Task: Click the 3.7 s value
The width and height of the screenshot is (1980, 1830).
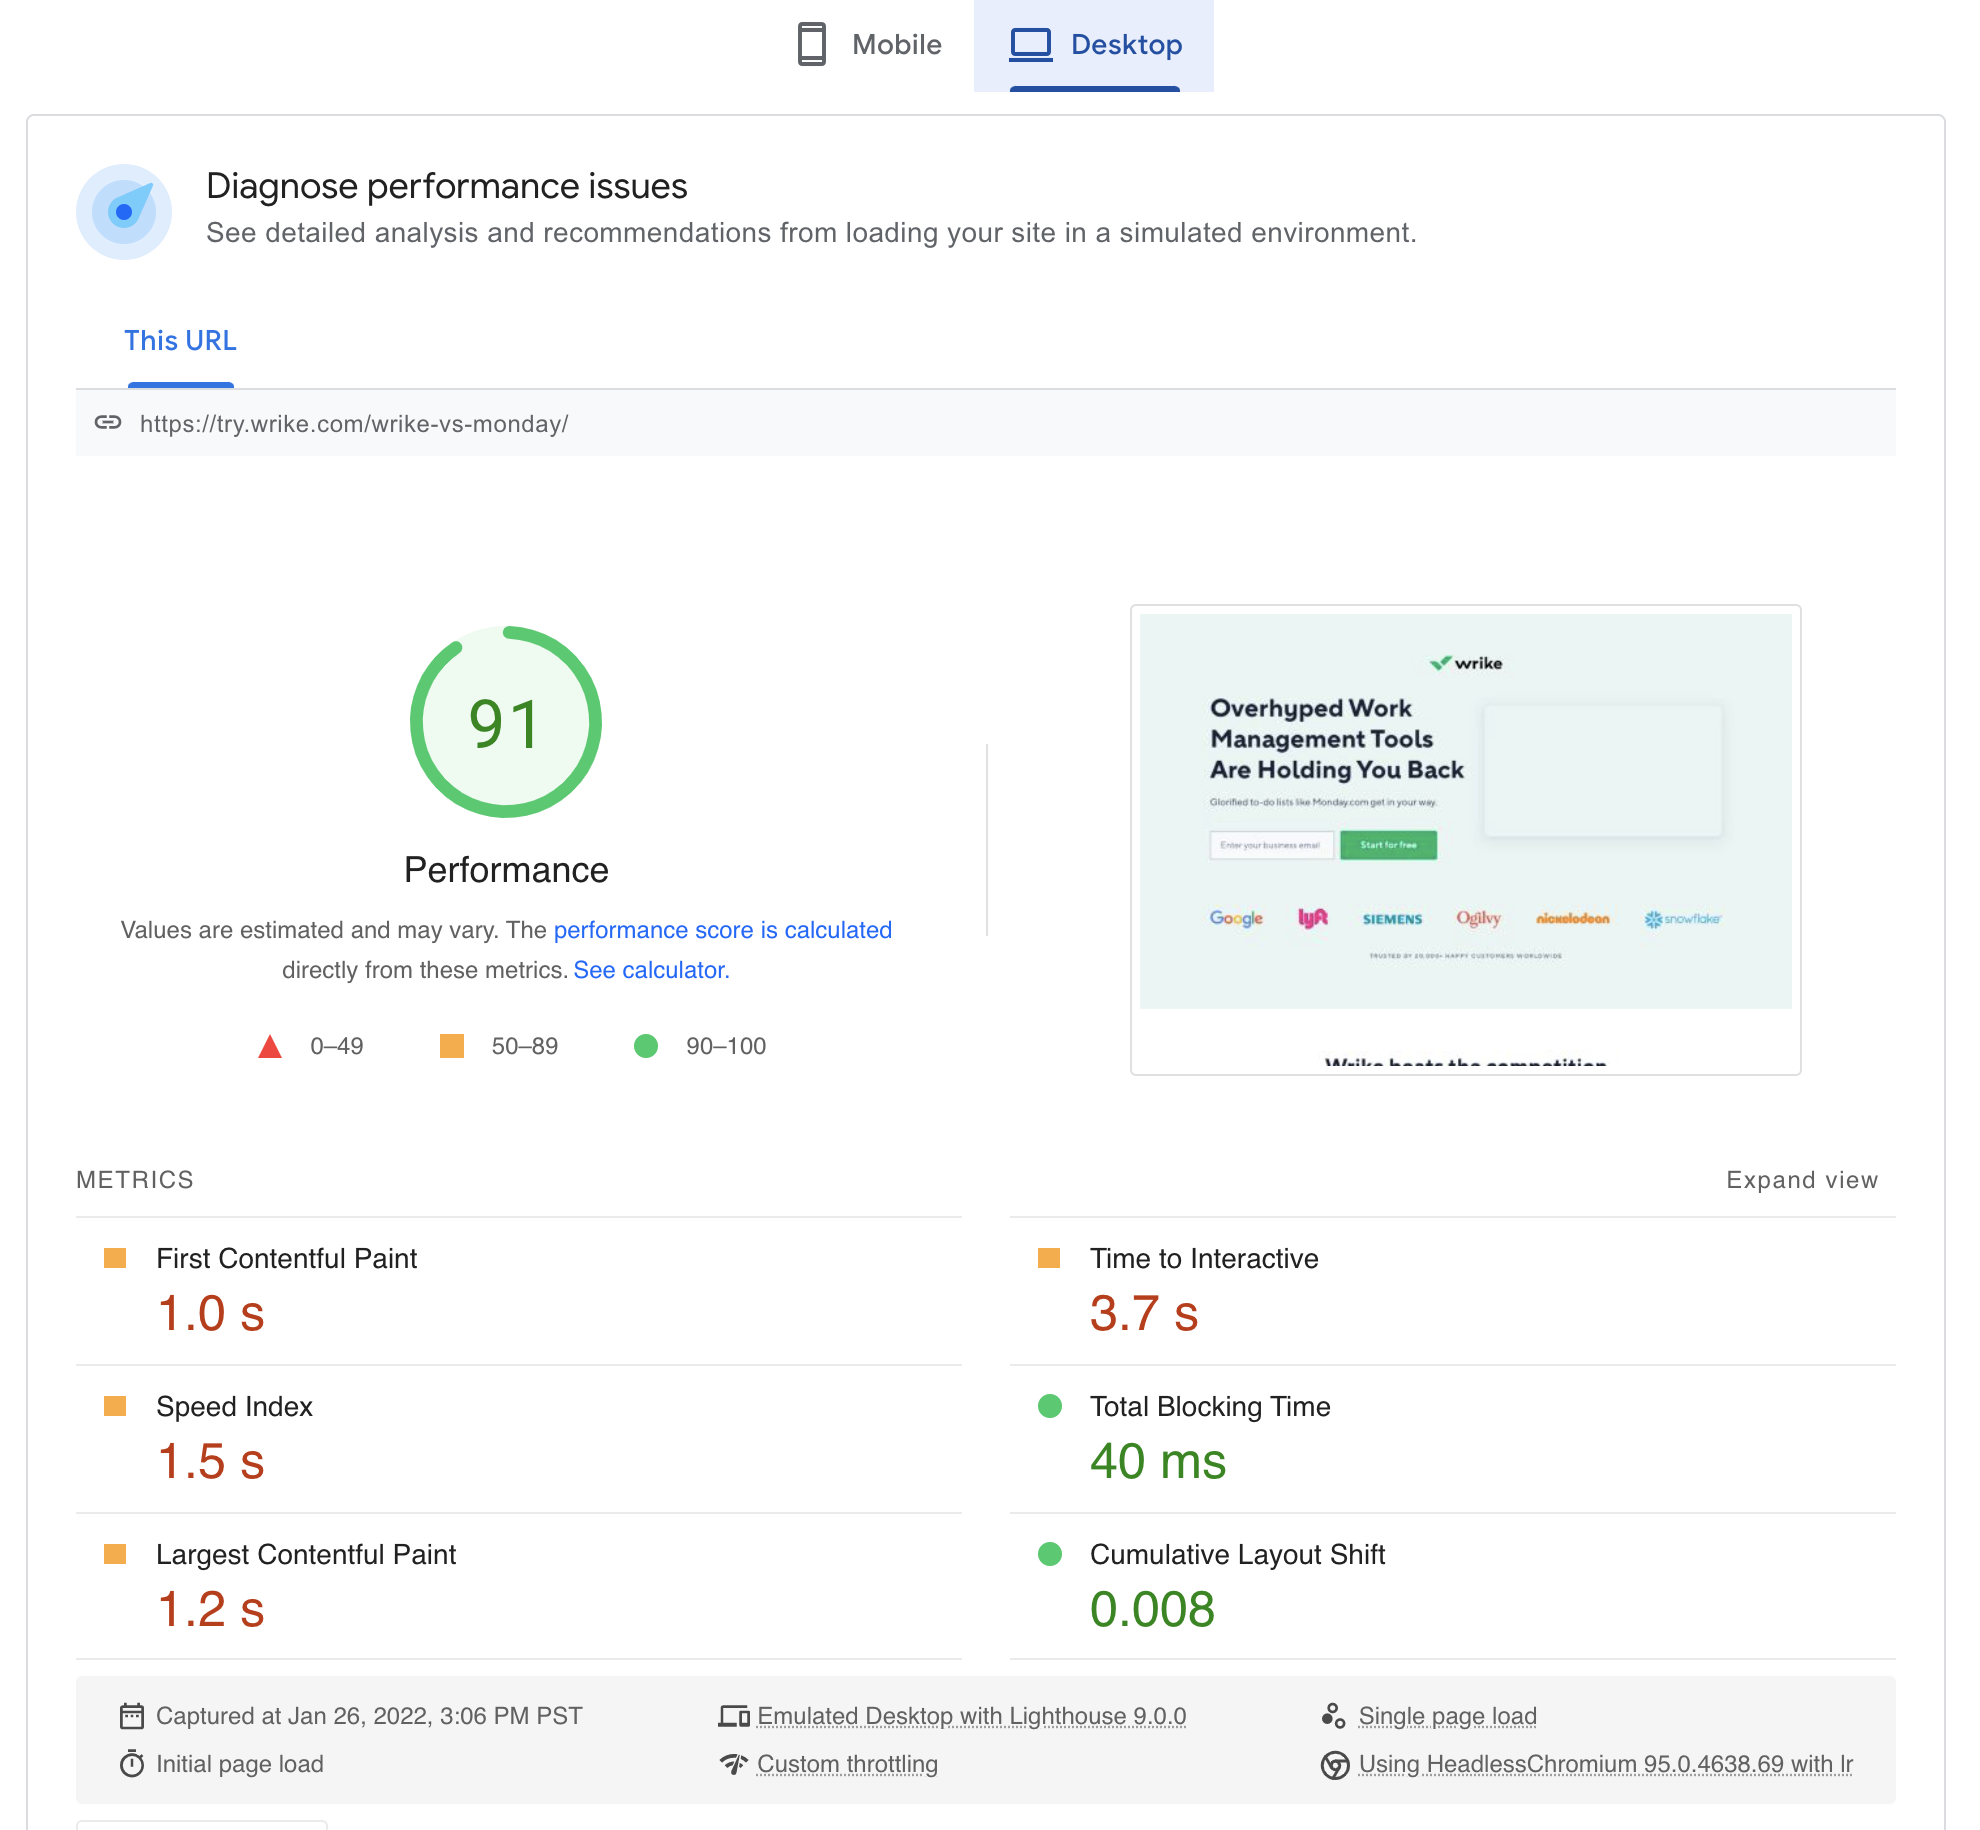Action: click(x=1144, y=1313)
